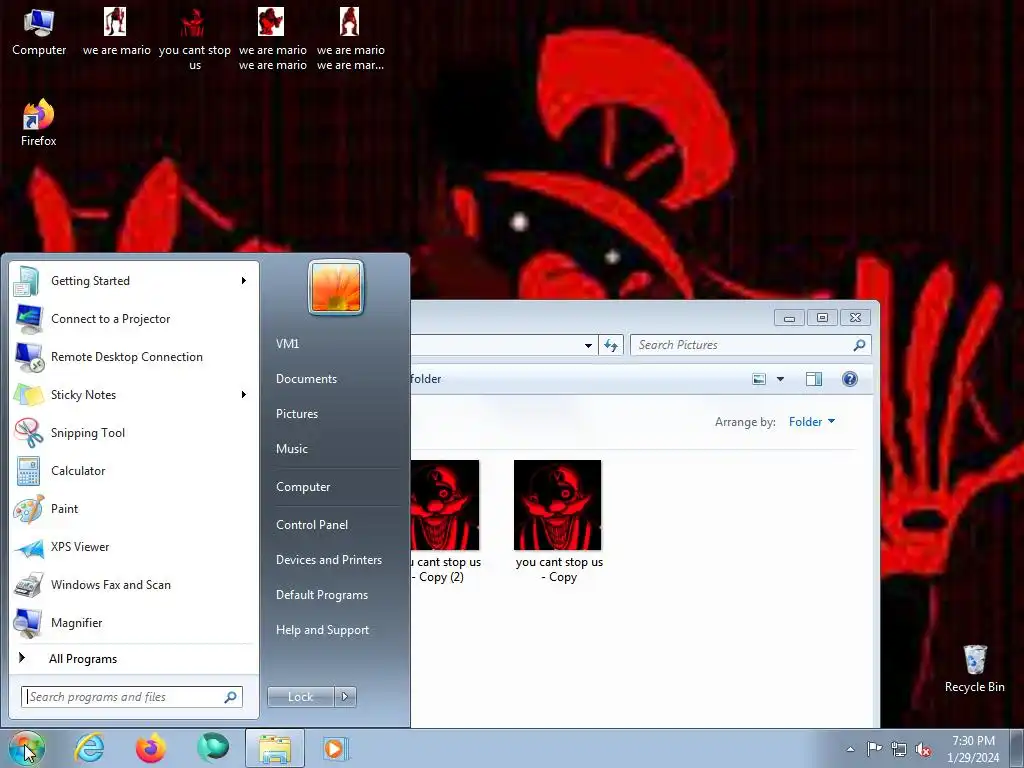
Task: Open VM1 user folder in Start menu
Action: (287, 344)
